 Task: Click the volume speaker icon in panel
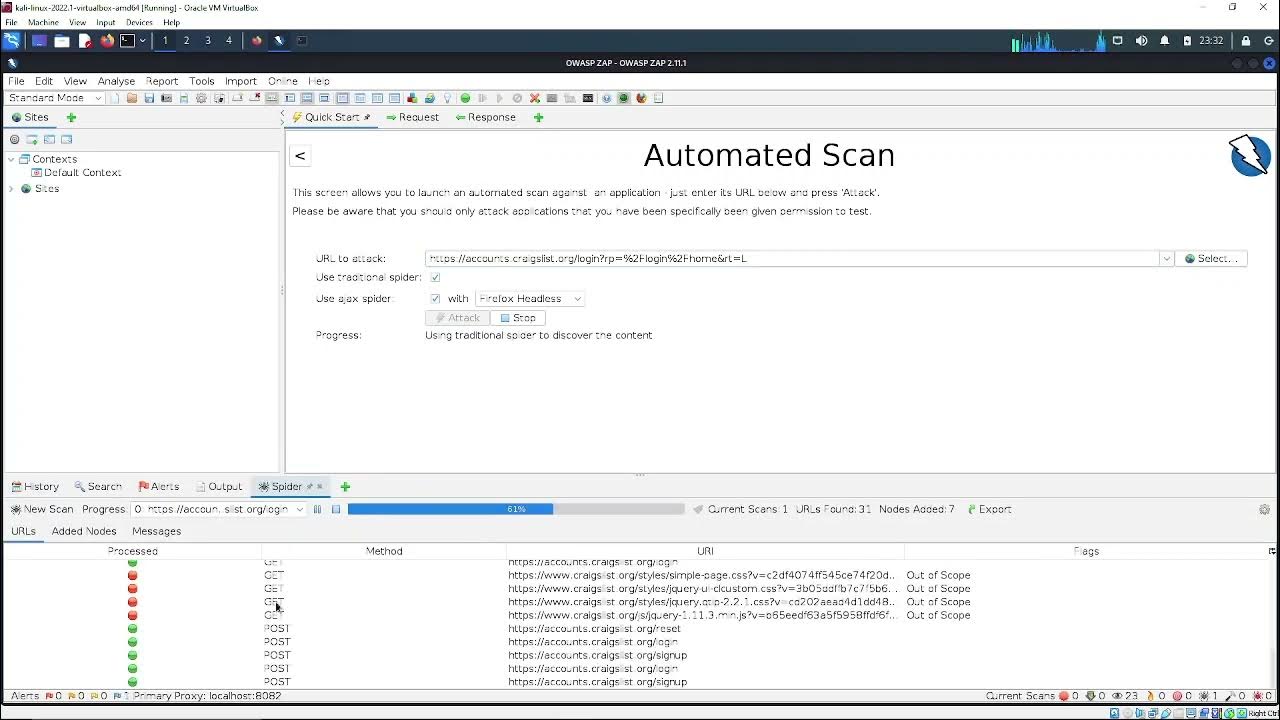[x=1141, y=41]
